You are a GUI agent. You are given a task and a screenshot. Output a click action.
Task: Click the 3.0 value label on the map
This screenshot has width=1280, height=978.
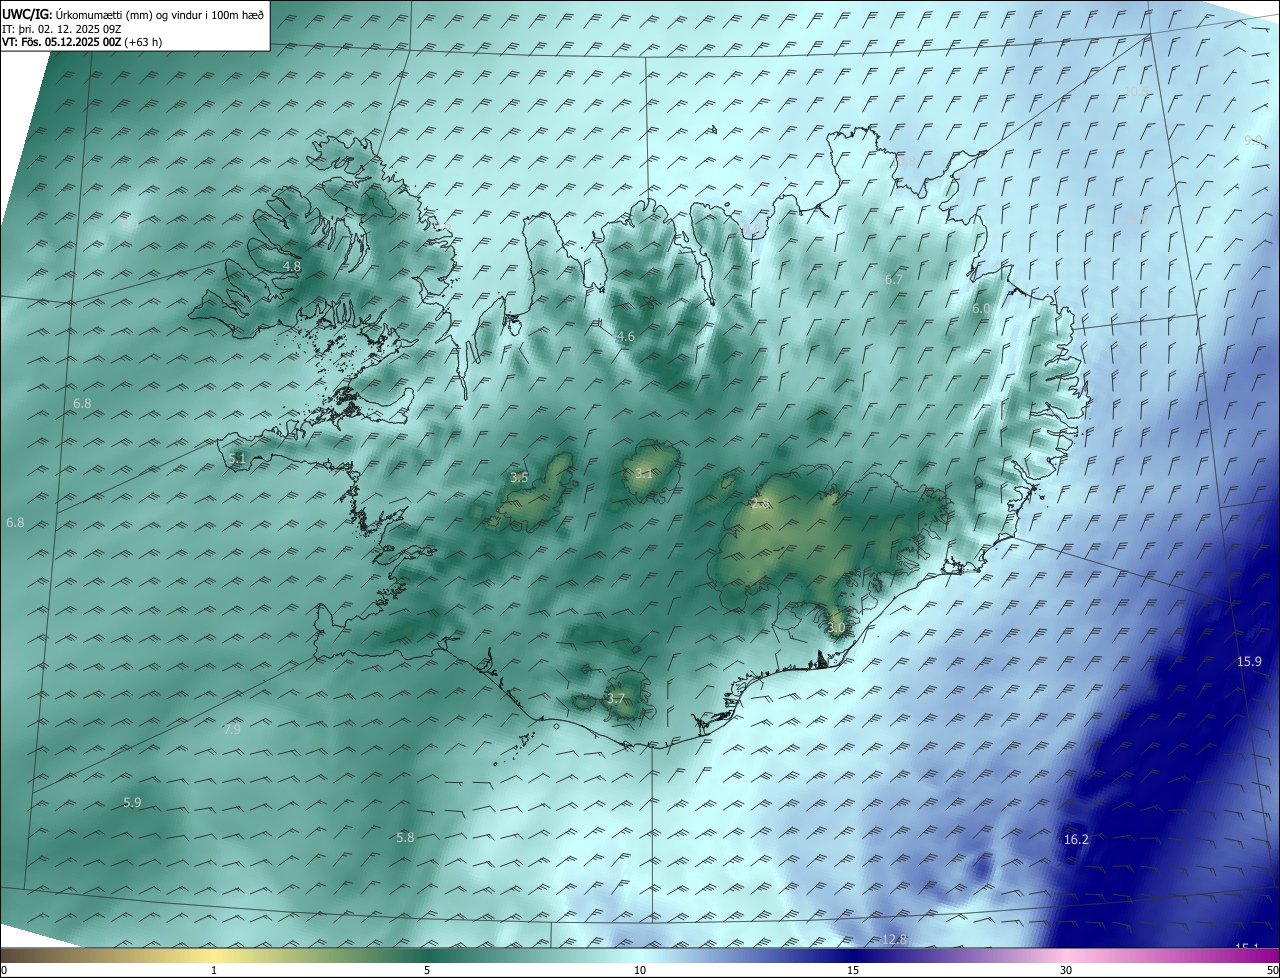(837, 628)
